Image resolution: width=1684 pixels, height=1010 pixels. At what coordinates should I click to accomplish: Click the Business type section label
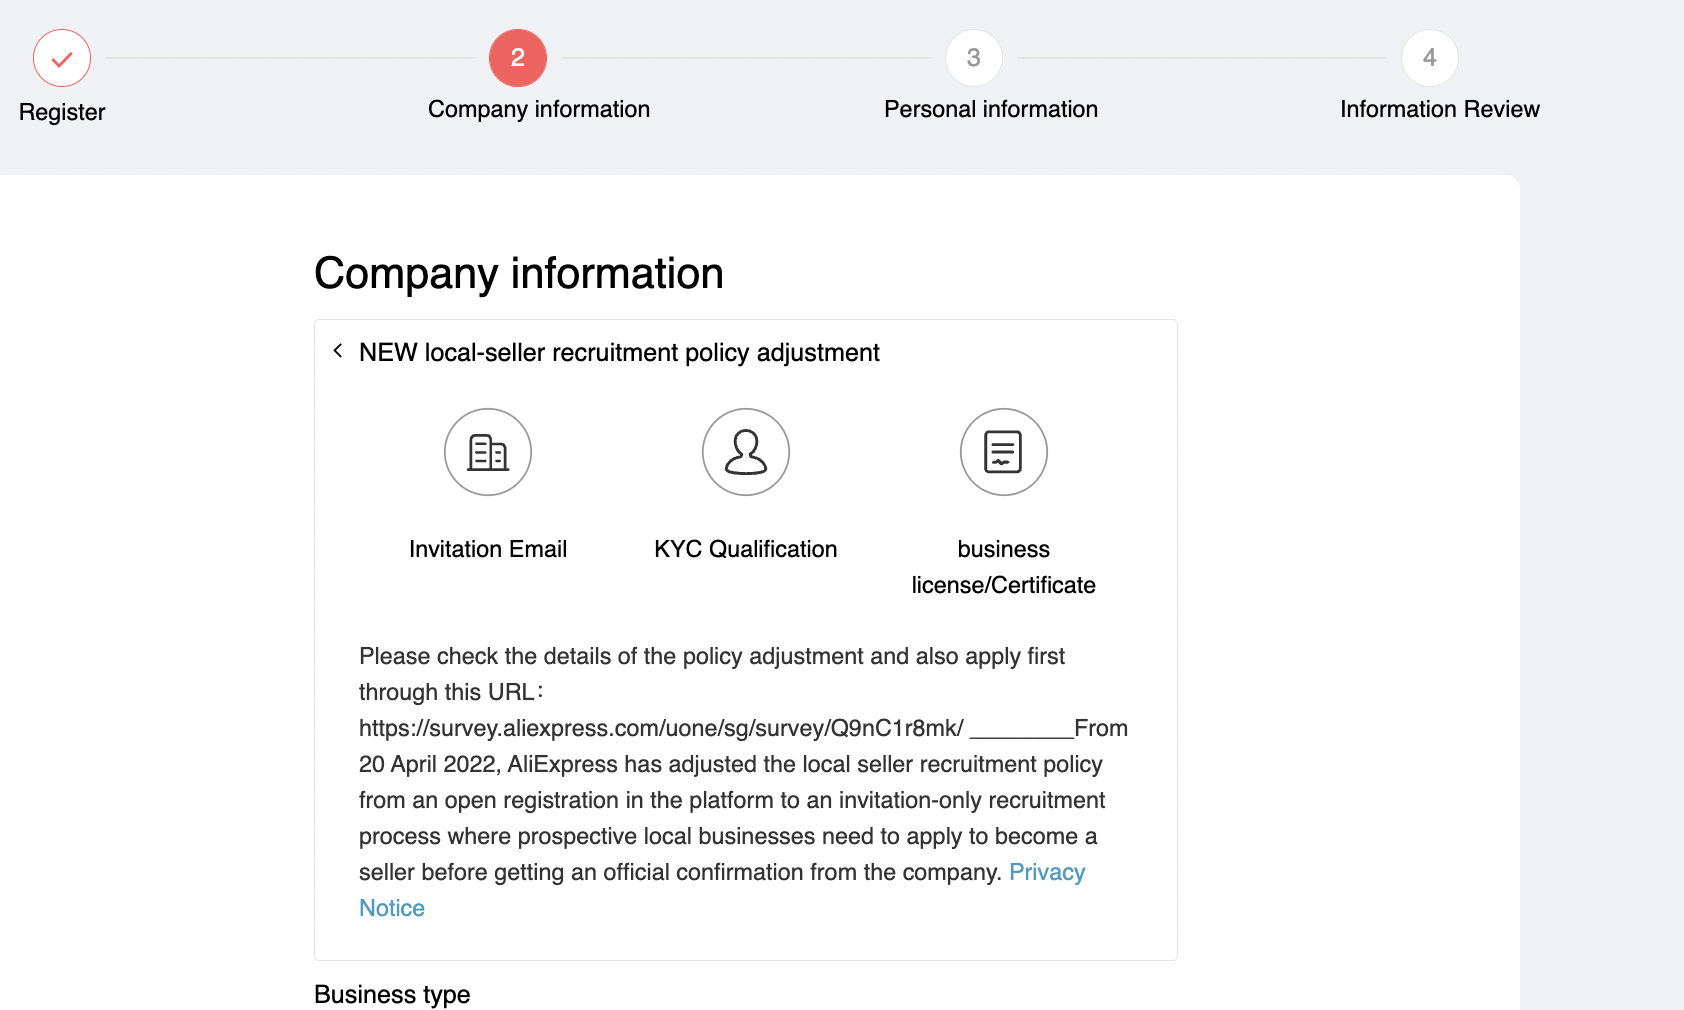click(392, 994)
